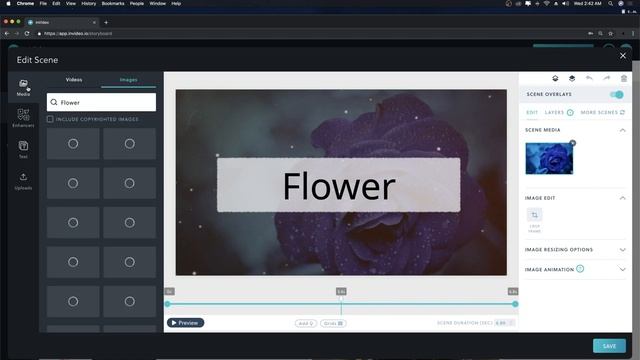Collapse the Scene Media section
The image size is (640, 360).
[622, 130]
